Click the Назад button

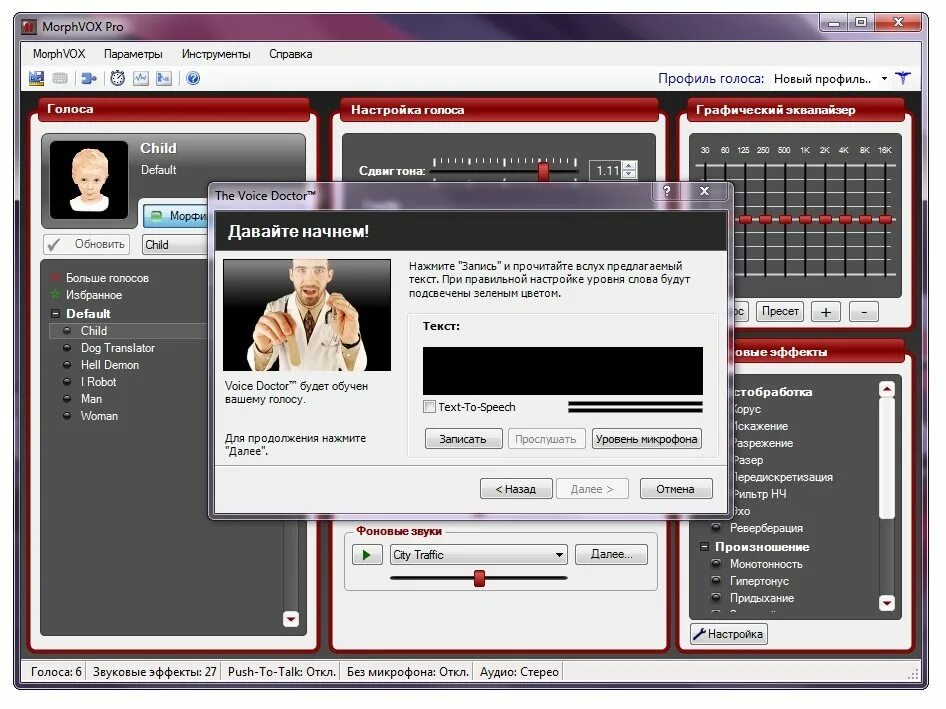pos(516,489)
